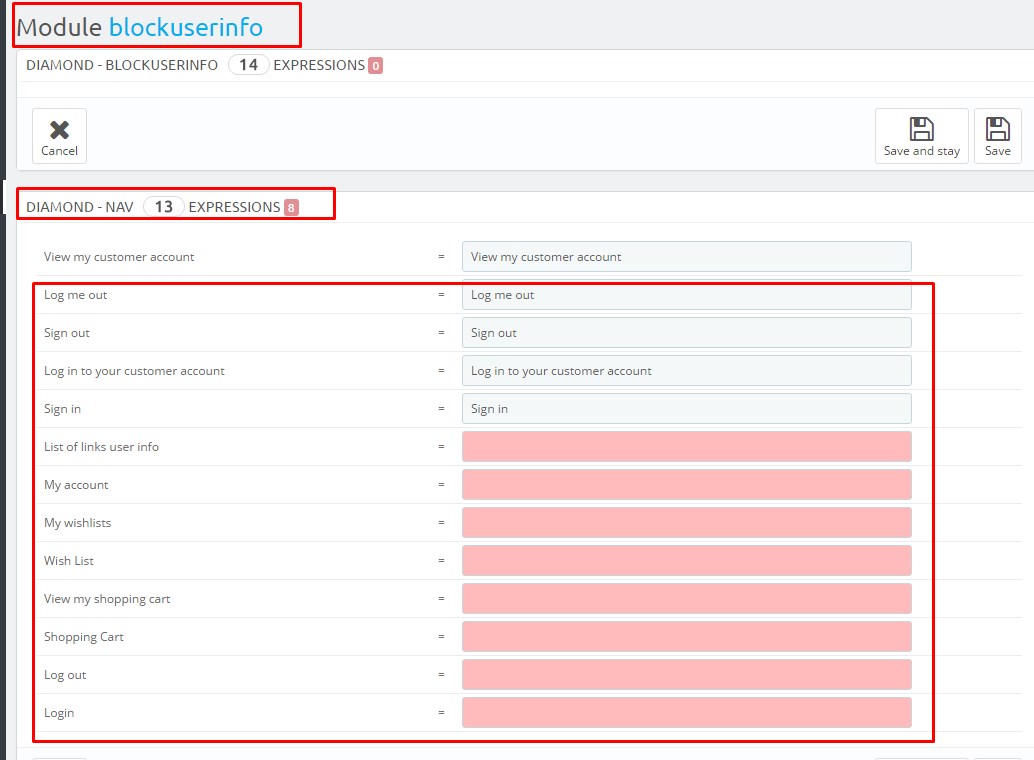Click the "Wish List" source label
The width and height of the screenshot is (1034, 760).
pos(69,561)
